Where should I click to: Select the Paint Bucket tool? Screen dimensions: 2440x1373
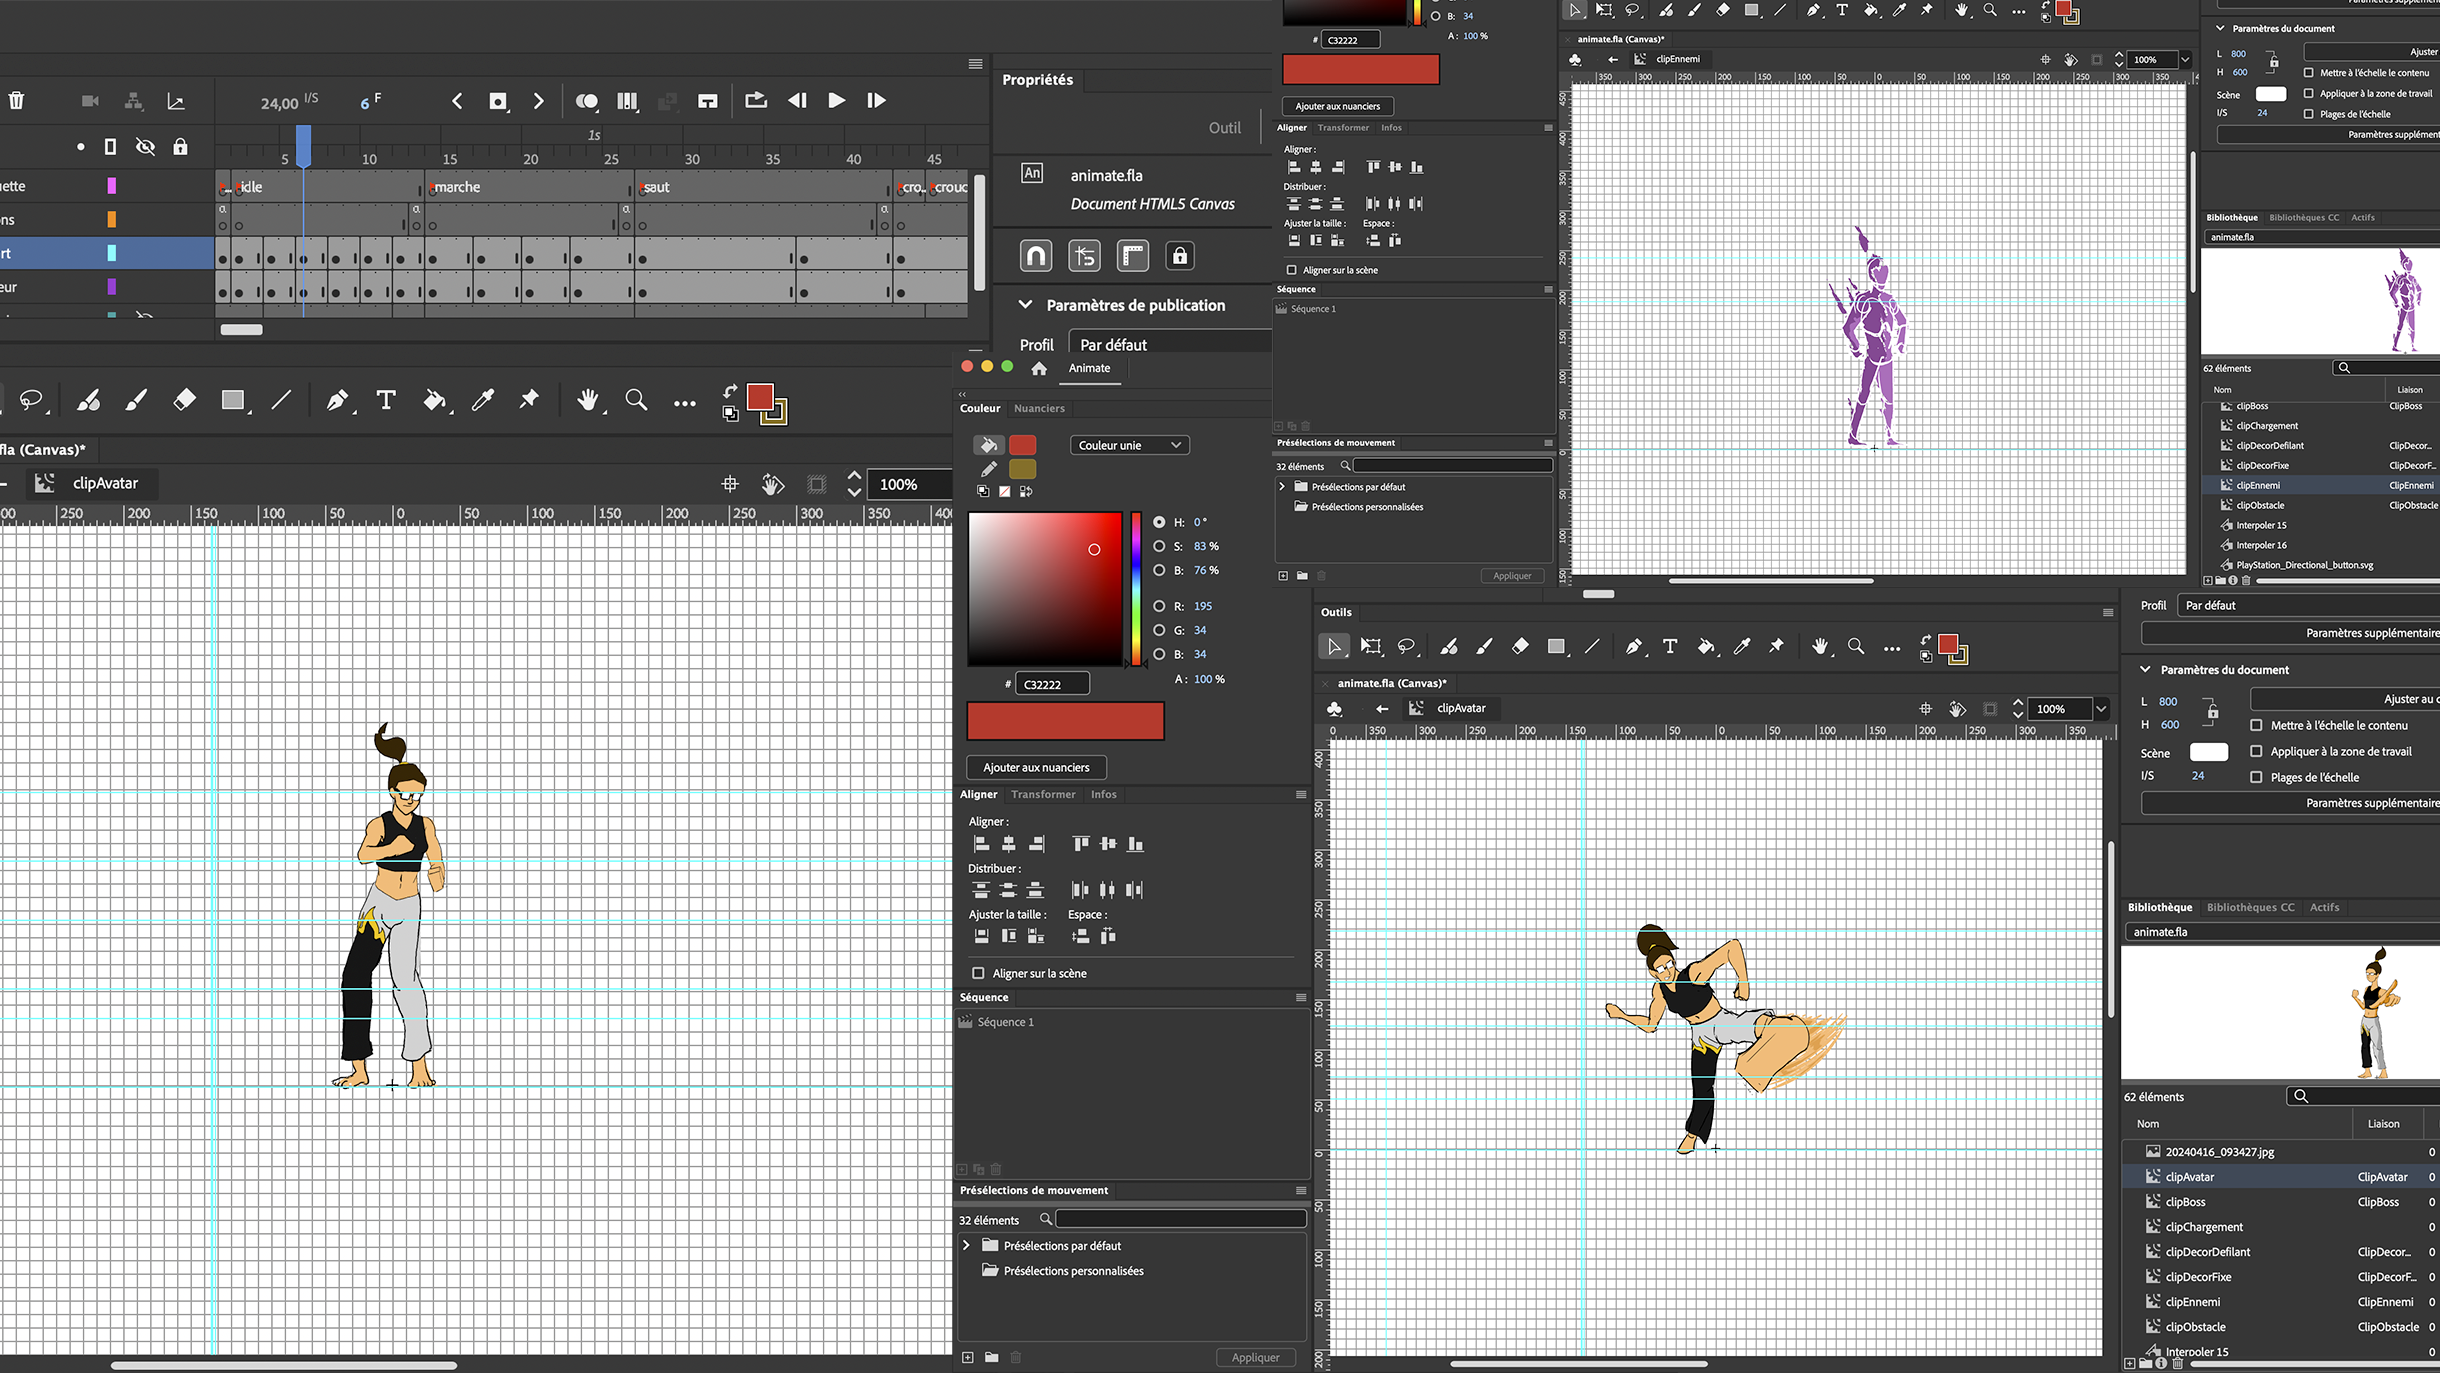tap(1706, 646)
